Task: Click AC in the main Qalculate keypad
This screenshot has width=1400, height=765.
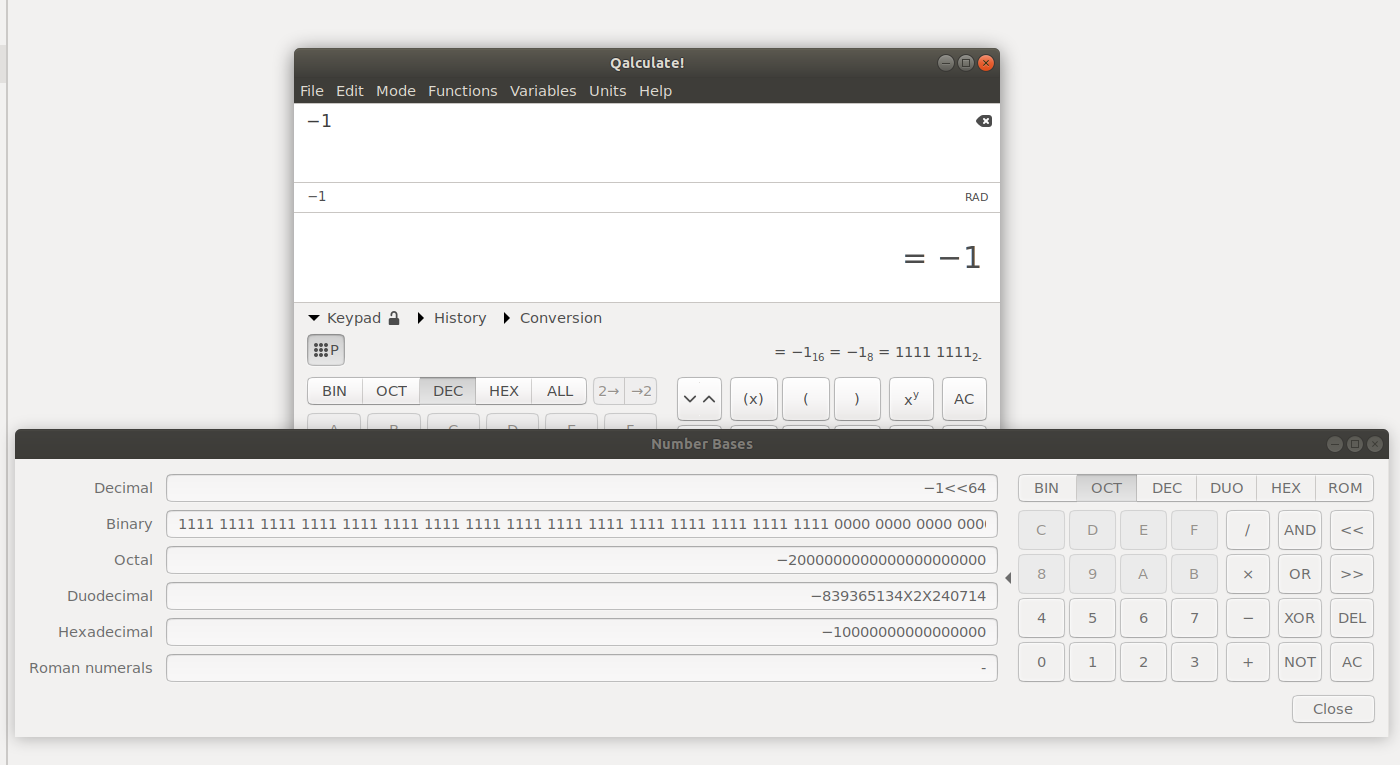Action: (x=964, y=399)
